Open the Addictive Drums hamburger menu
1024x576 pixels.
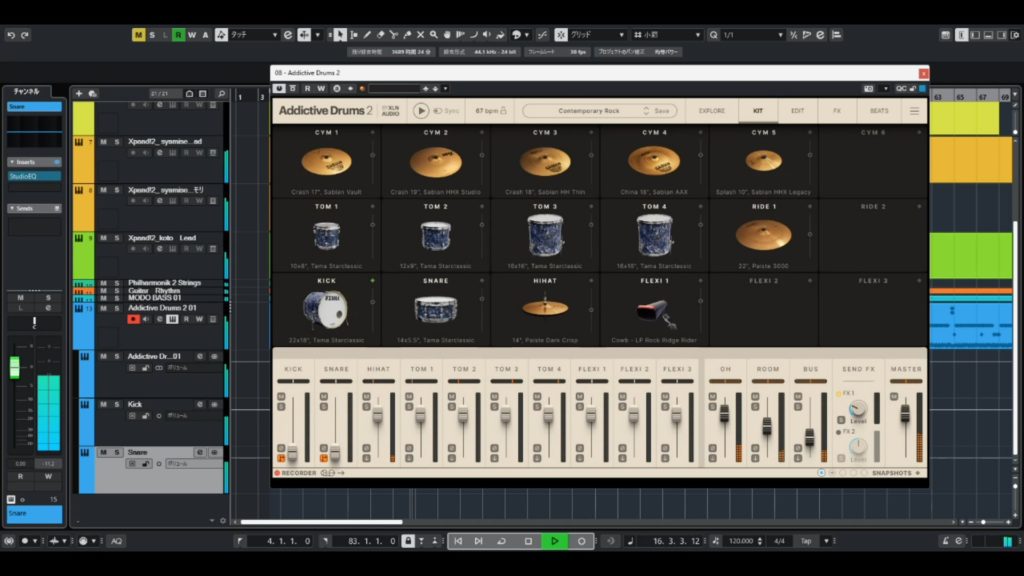coord(913,111)
